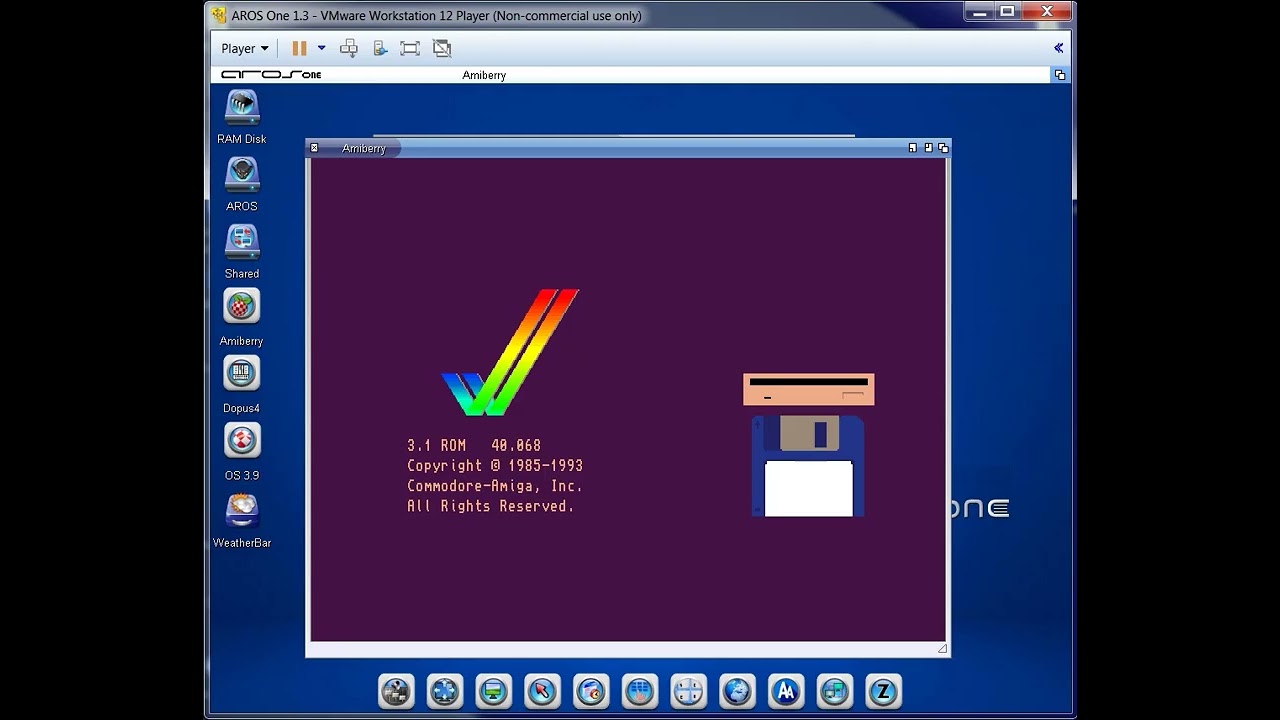Select the AROS drive icon
The height and width of the screenshot is (720, 1280).
click(242, 174)
